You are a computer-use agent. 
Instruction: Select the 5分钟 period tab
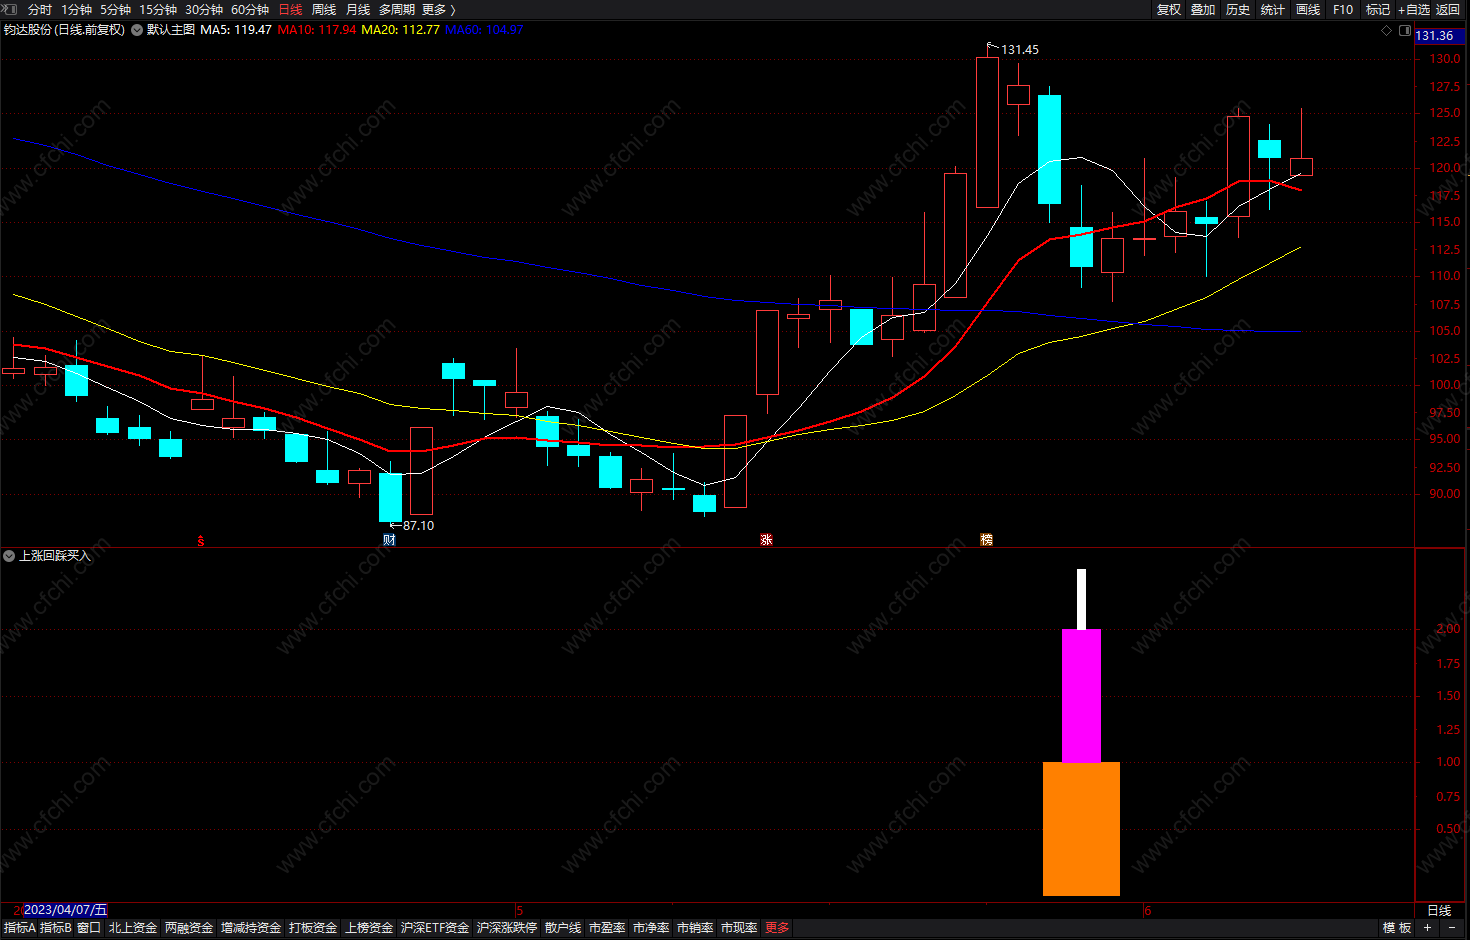(x=115, y=9)
